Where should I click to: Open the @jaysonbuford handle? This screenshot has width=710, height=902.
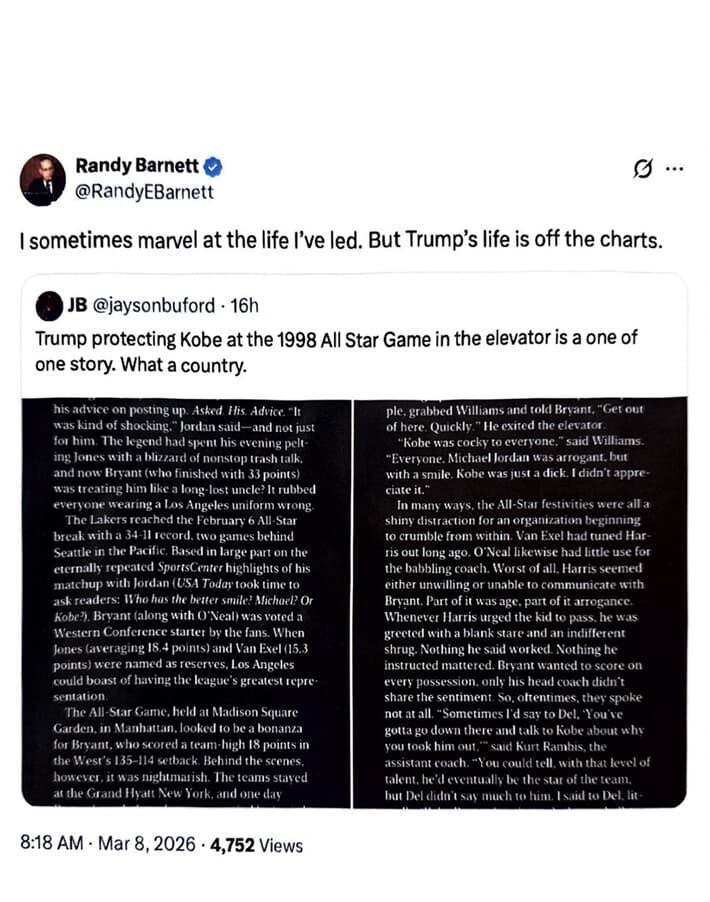click(x=154, y=305)
